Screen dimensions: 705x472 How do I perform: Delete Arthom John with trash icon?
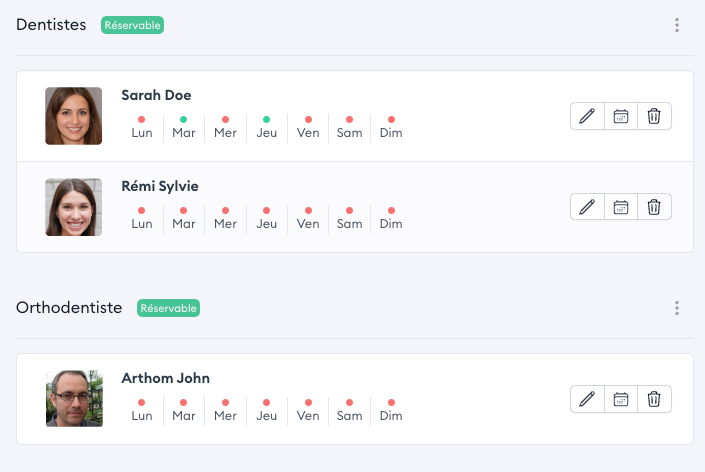pos(654,399)
